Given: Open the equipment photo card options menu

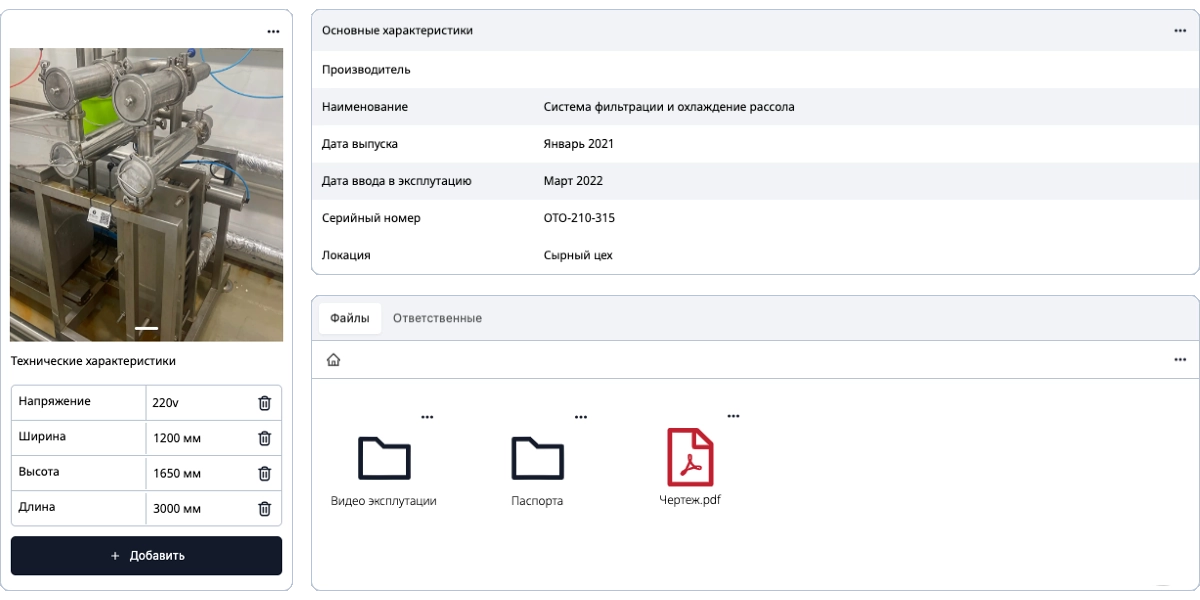Looking at the screenshot, I should [x=273, y=32].
